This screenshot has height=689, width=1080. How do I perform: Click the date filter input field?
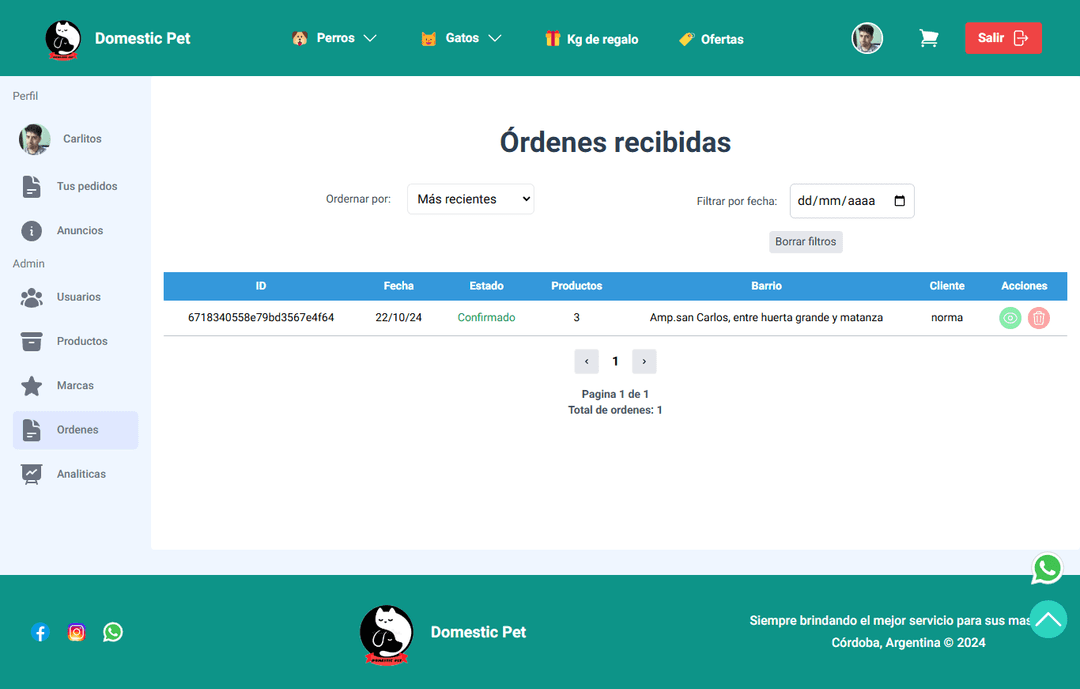click(851, 201)
